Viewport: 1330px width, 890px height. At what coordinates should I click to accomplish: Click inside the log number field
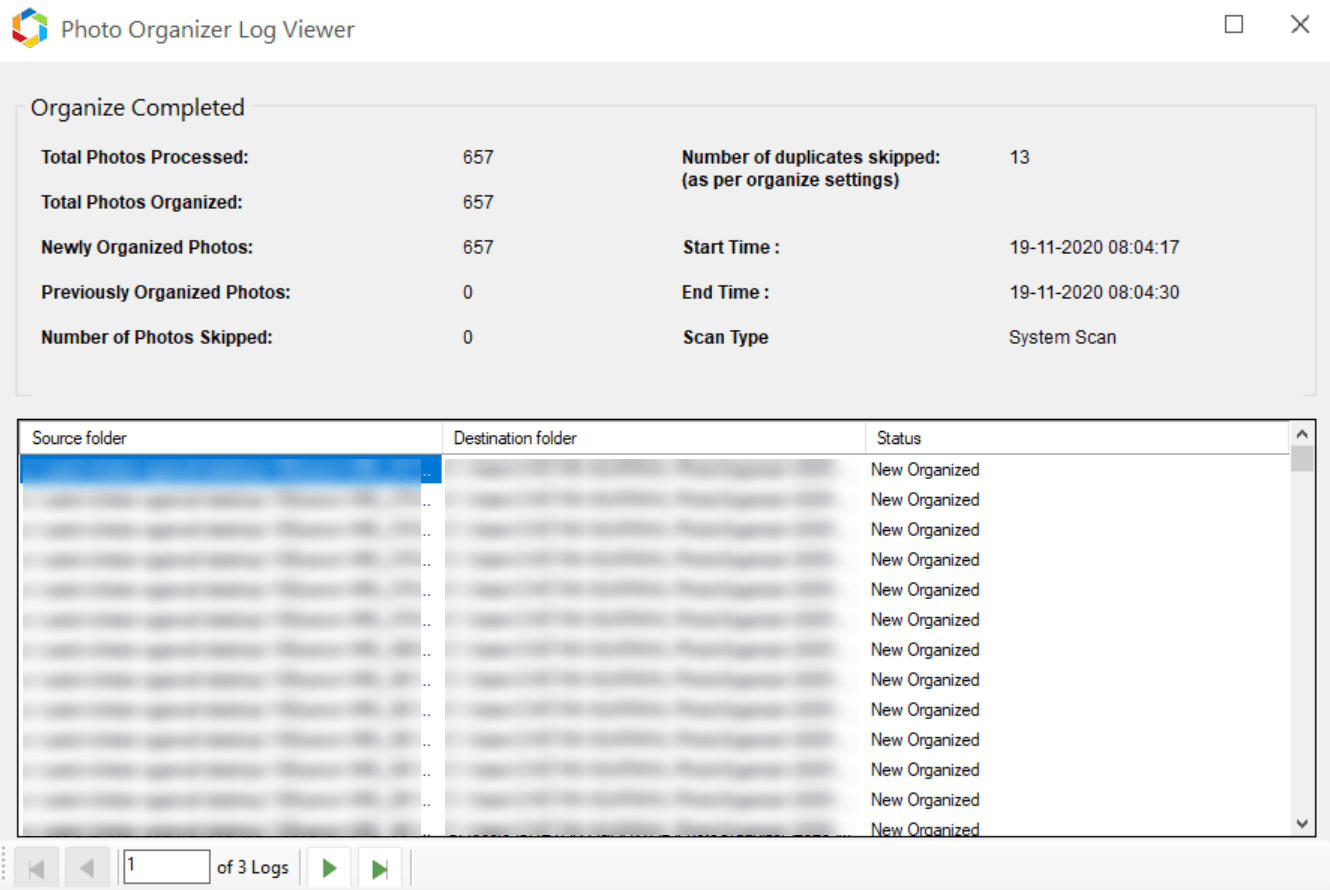click(166, 866)
